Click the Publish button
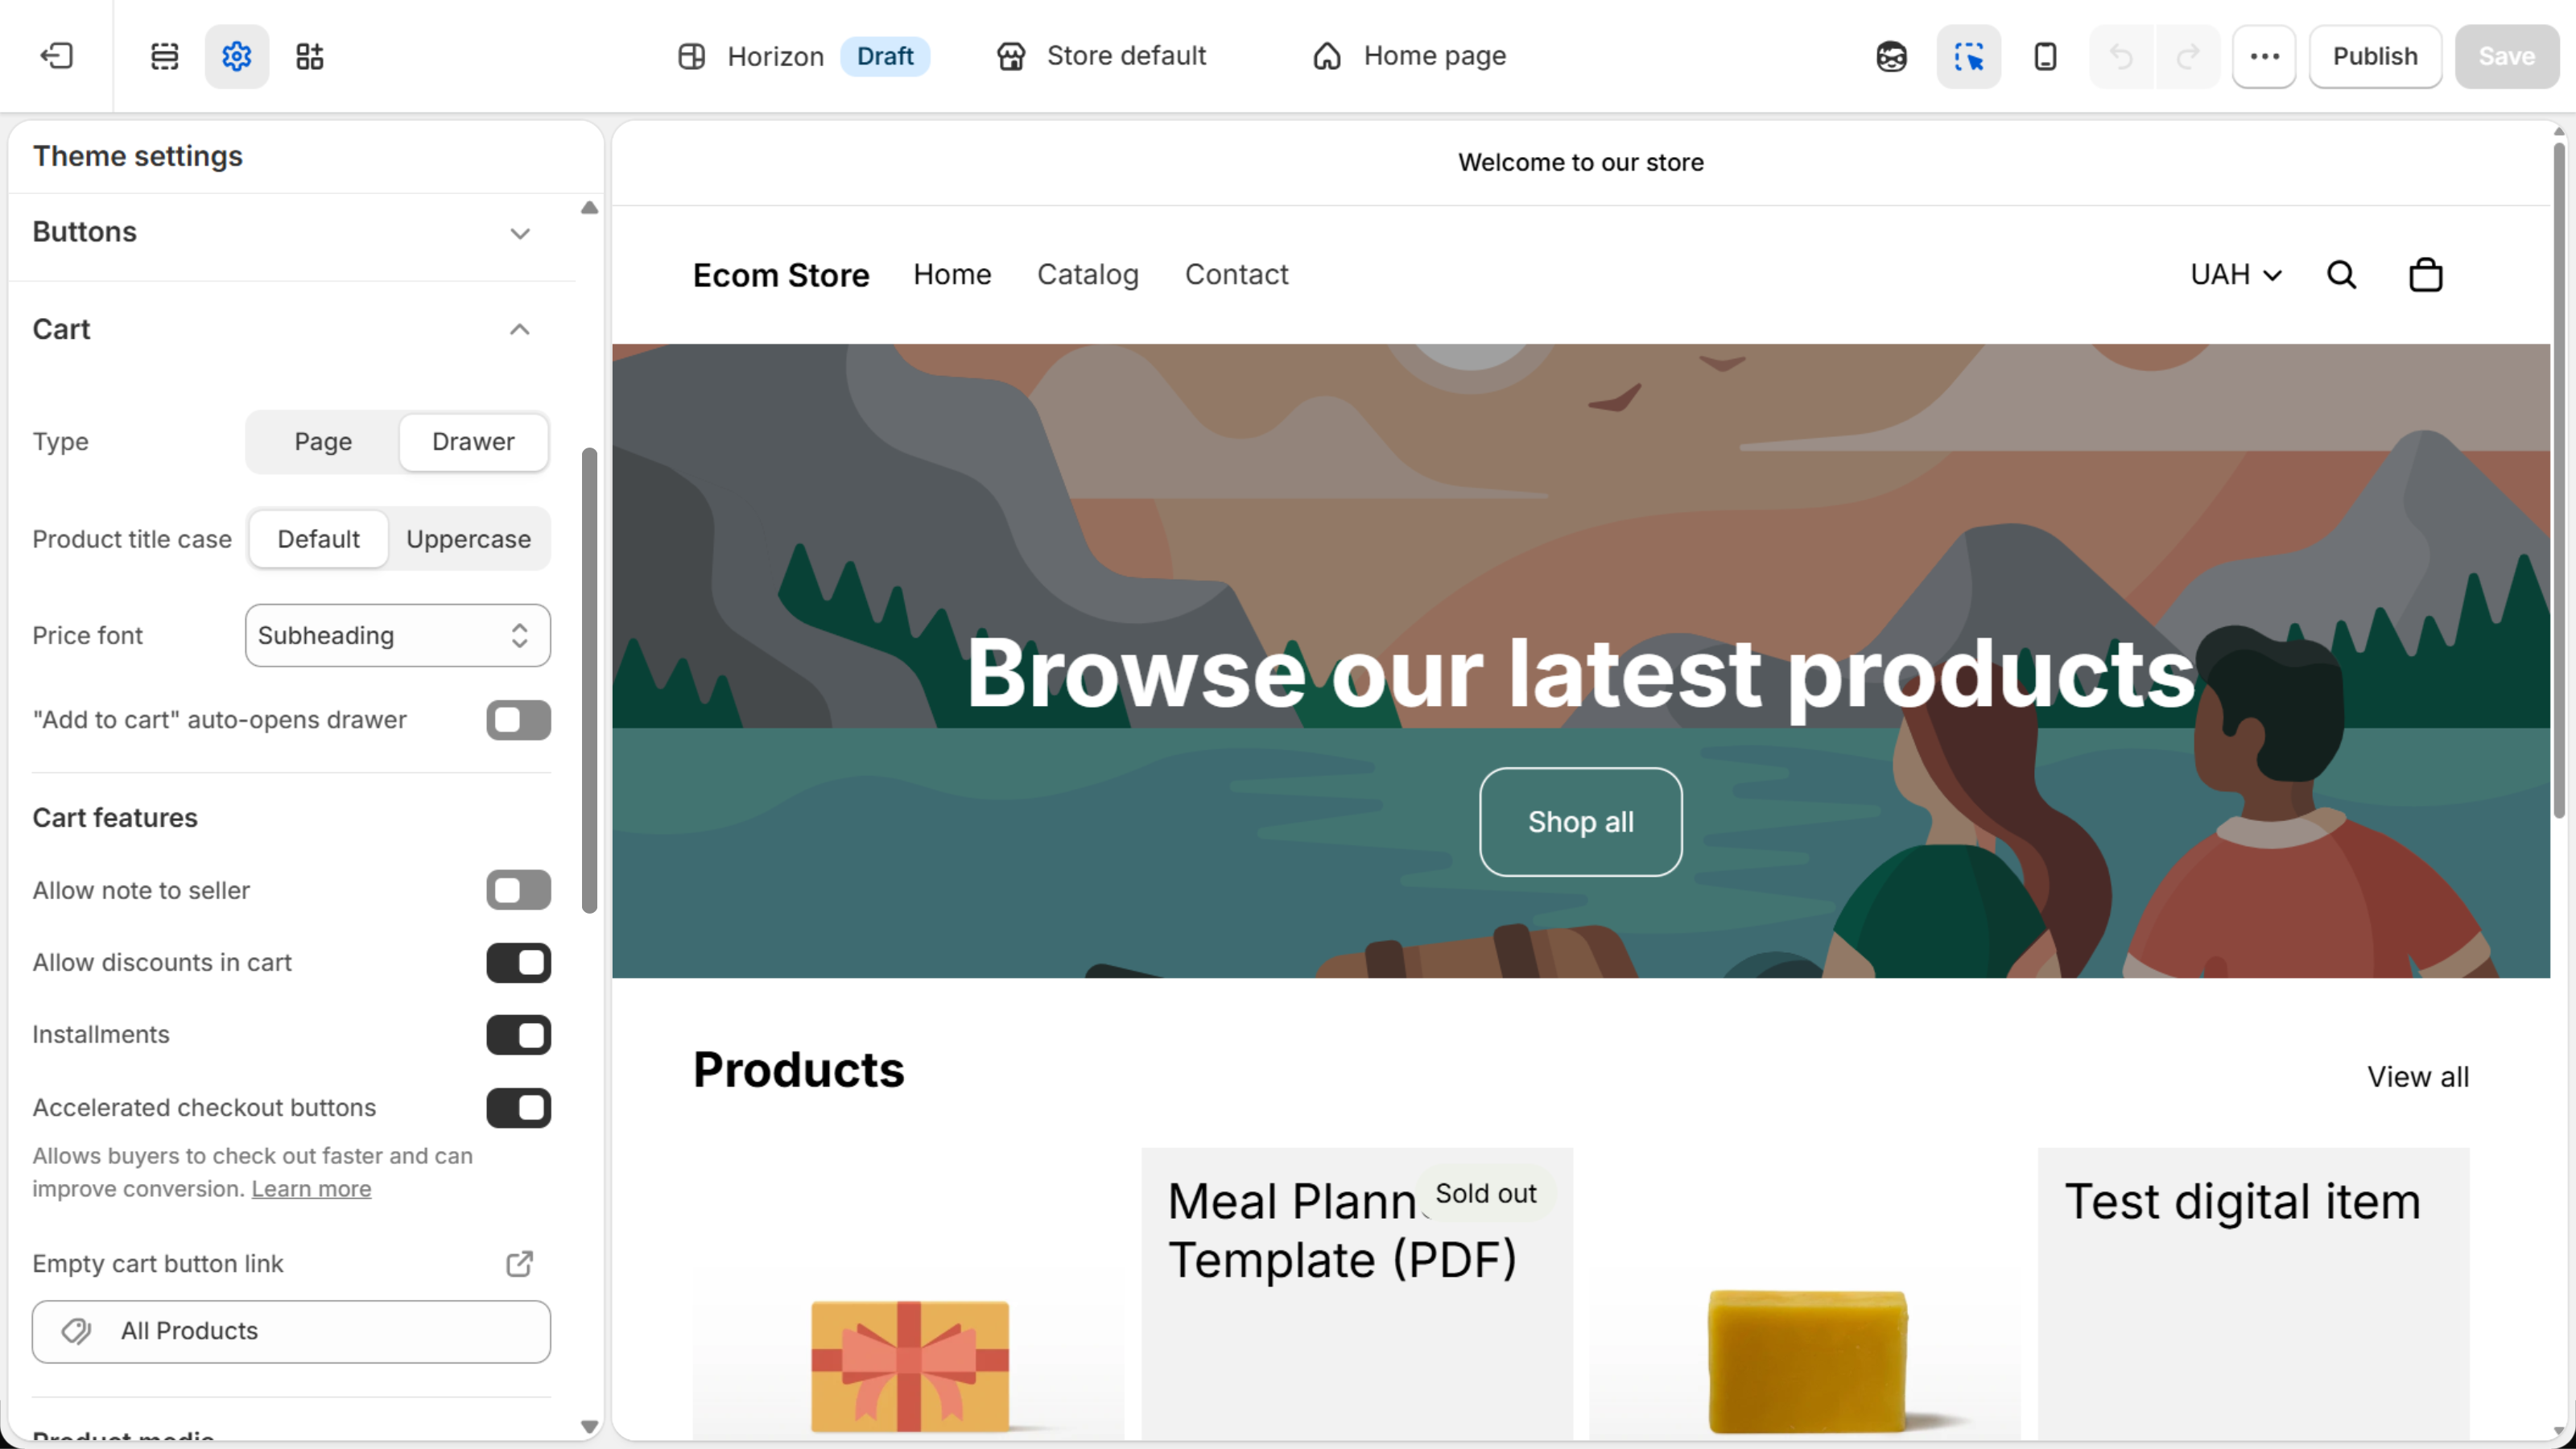The height and width of the screenshot is (1449, 2576). pyautogui.click(x=2374, y=56)
